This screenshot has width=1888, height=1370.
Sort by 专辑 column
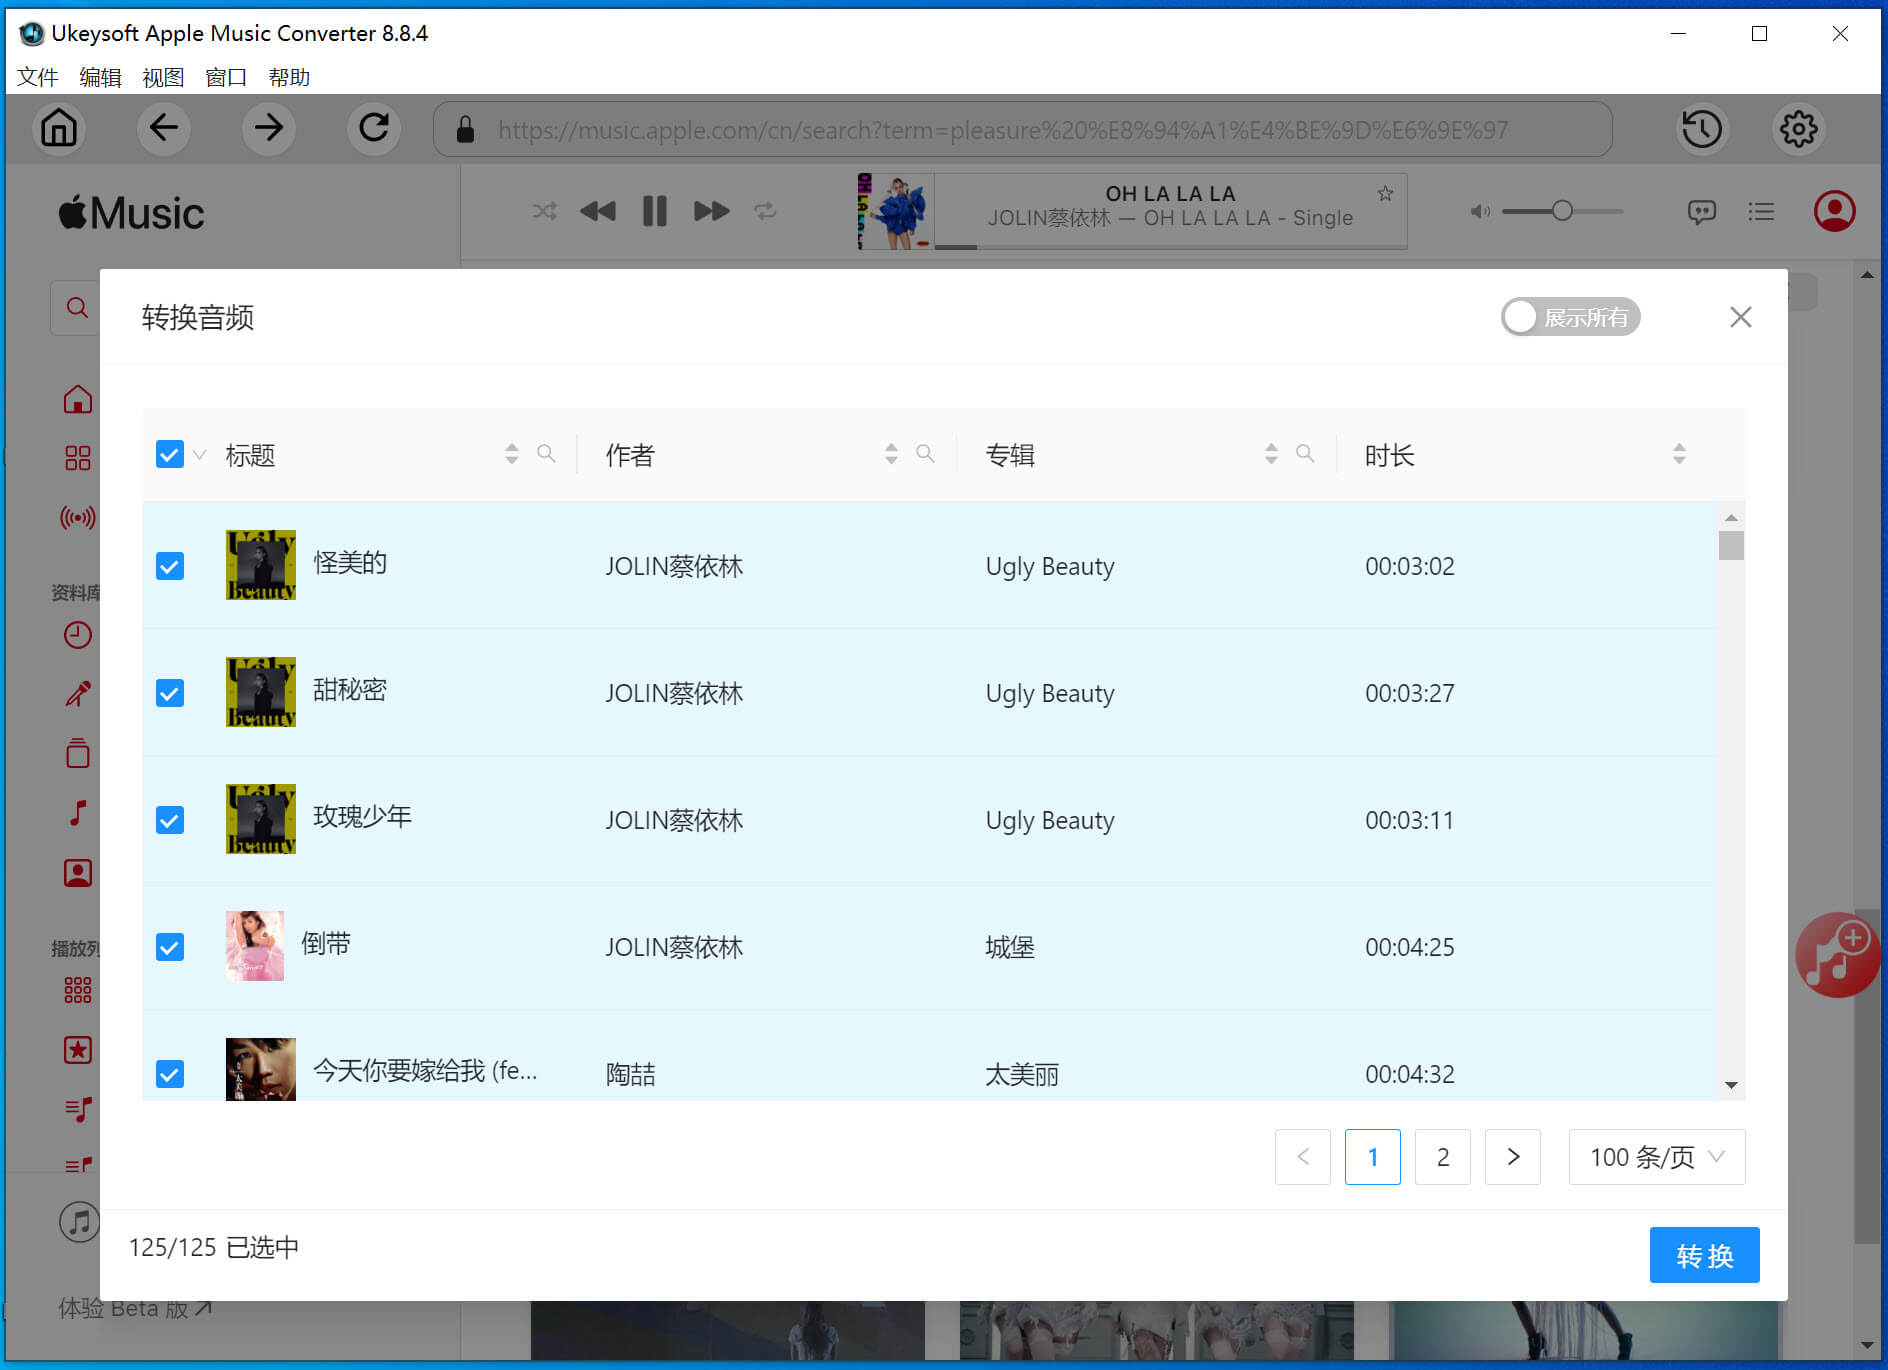coord(1271,454)
